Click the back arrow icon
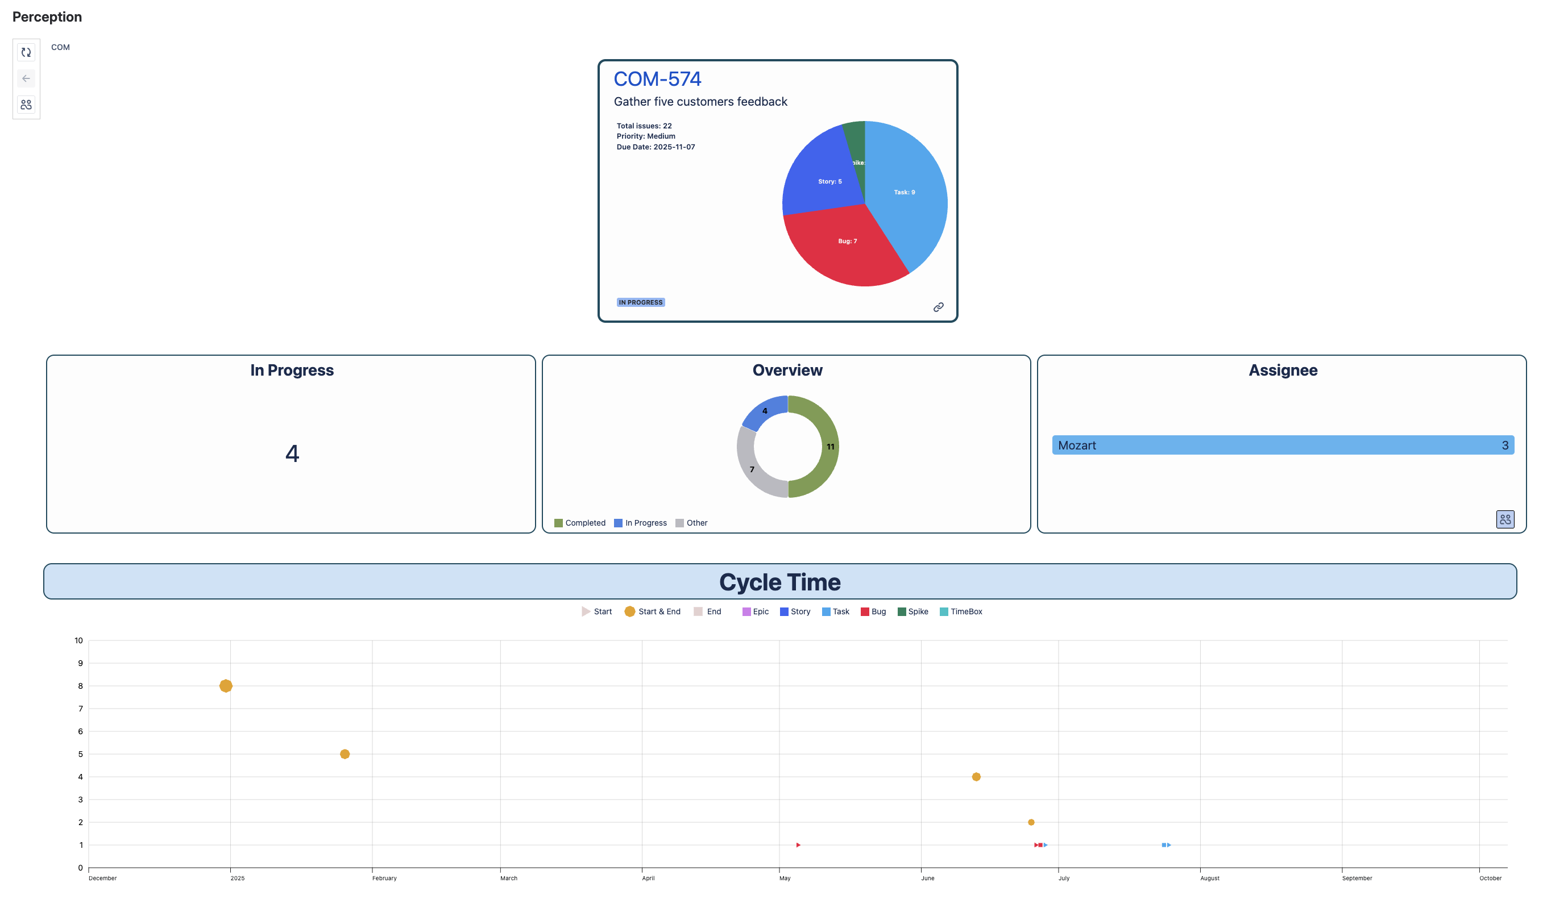This screenshot has width=1543, height=899. point(26,78)
